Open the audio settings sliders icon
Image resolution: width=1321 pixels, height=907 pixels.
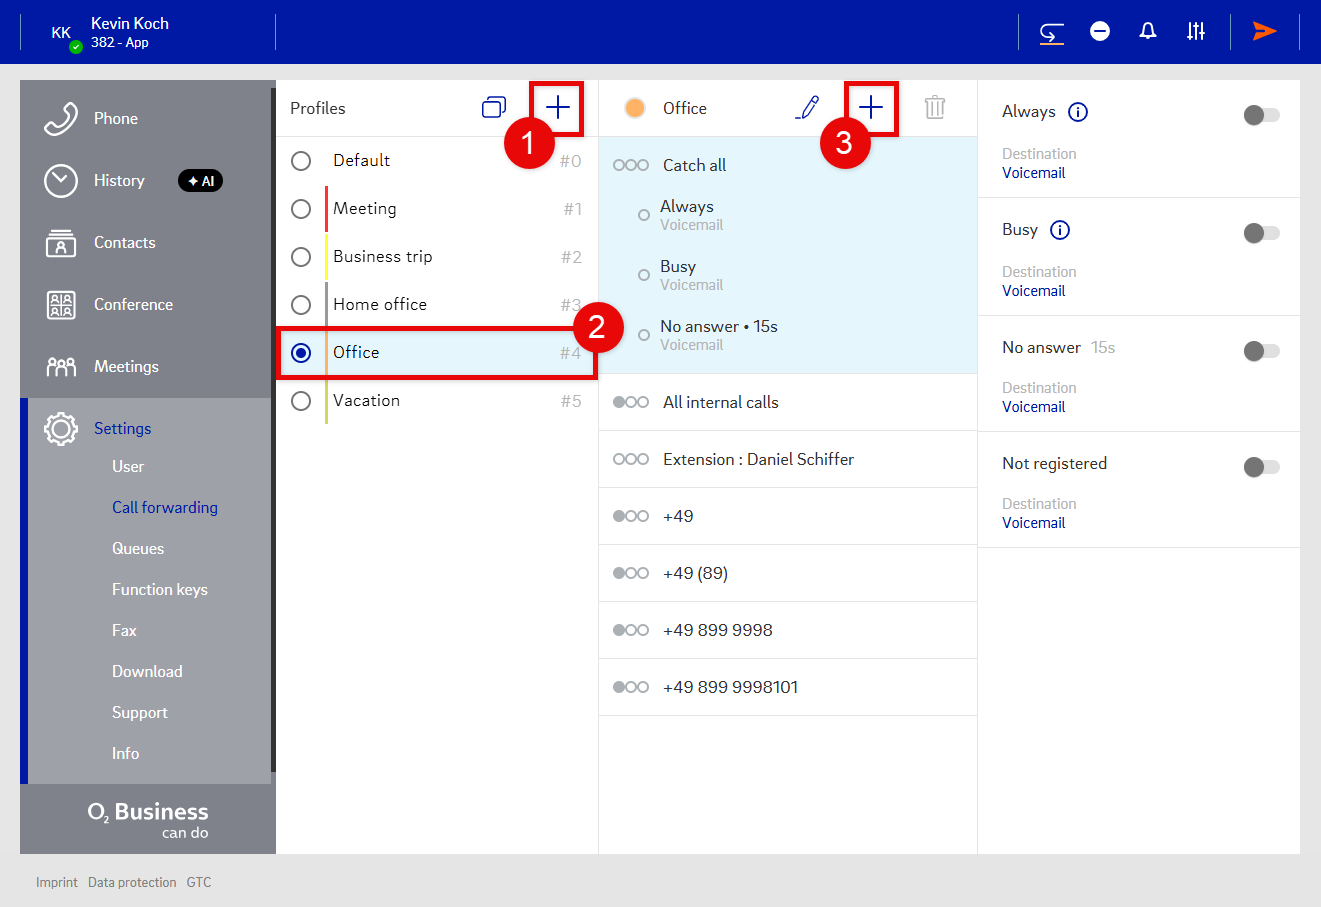click(1196, 32)
